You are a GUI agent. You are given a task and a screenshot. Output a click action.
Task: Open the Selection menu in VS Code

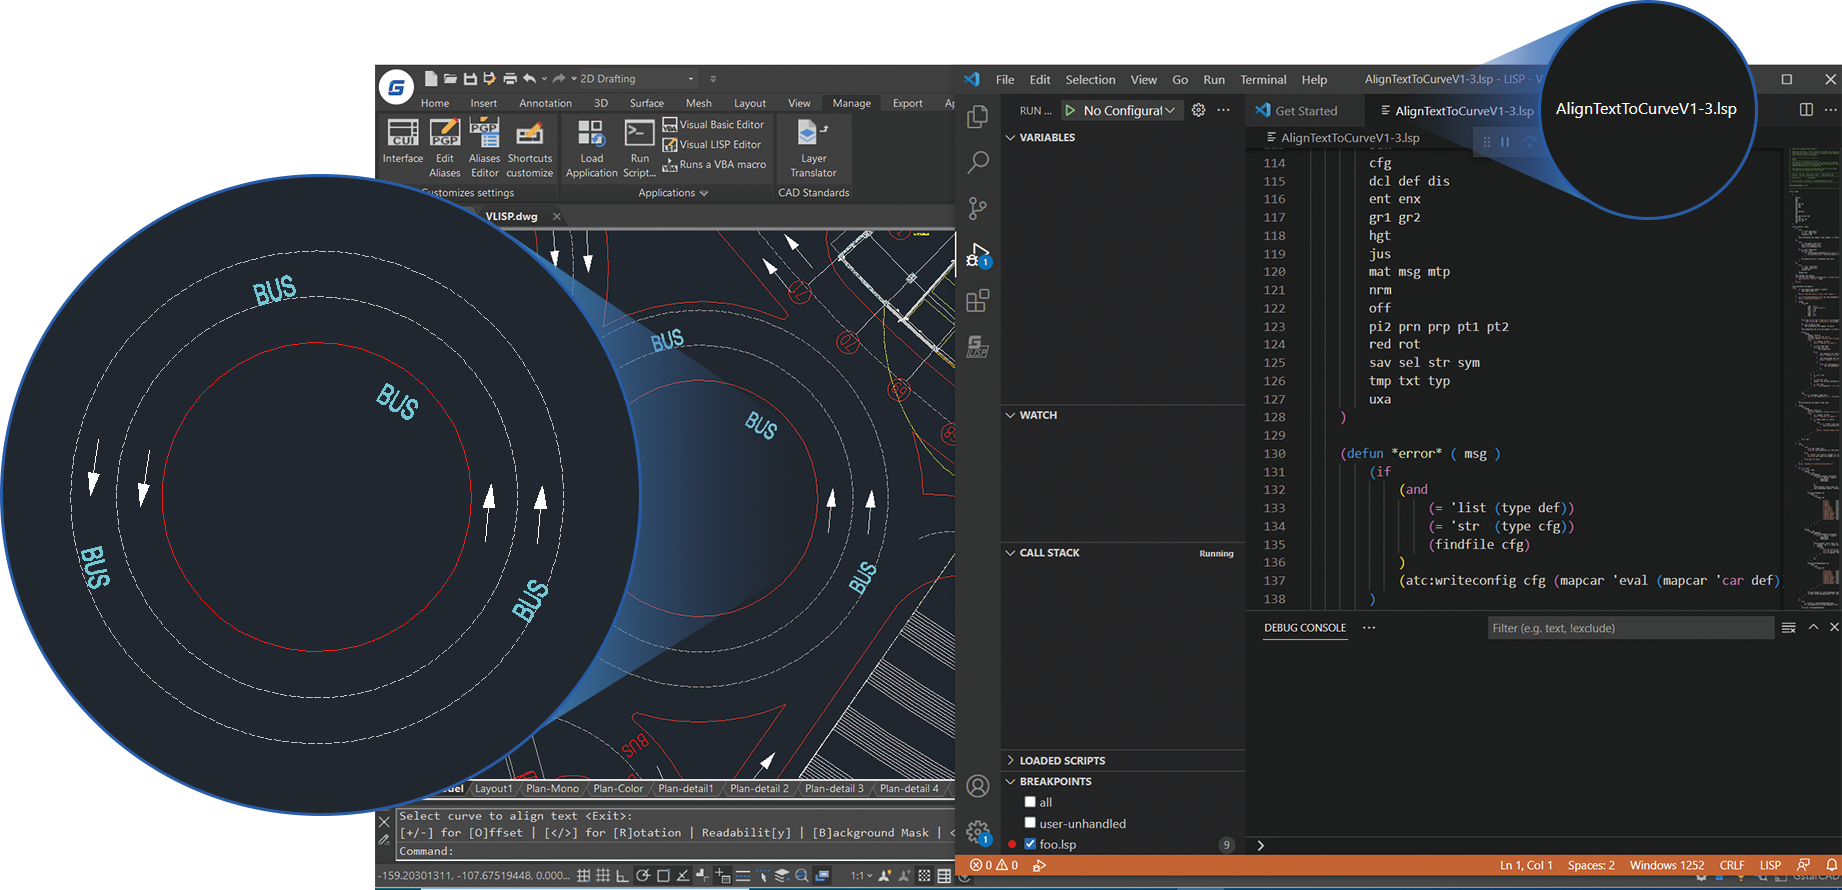tap(1090, 80)
